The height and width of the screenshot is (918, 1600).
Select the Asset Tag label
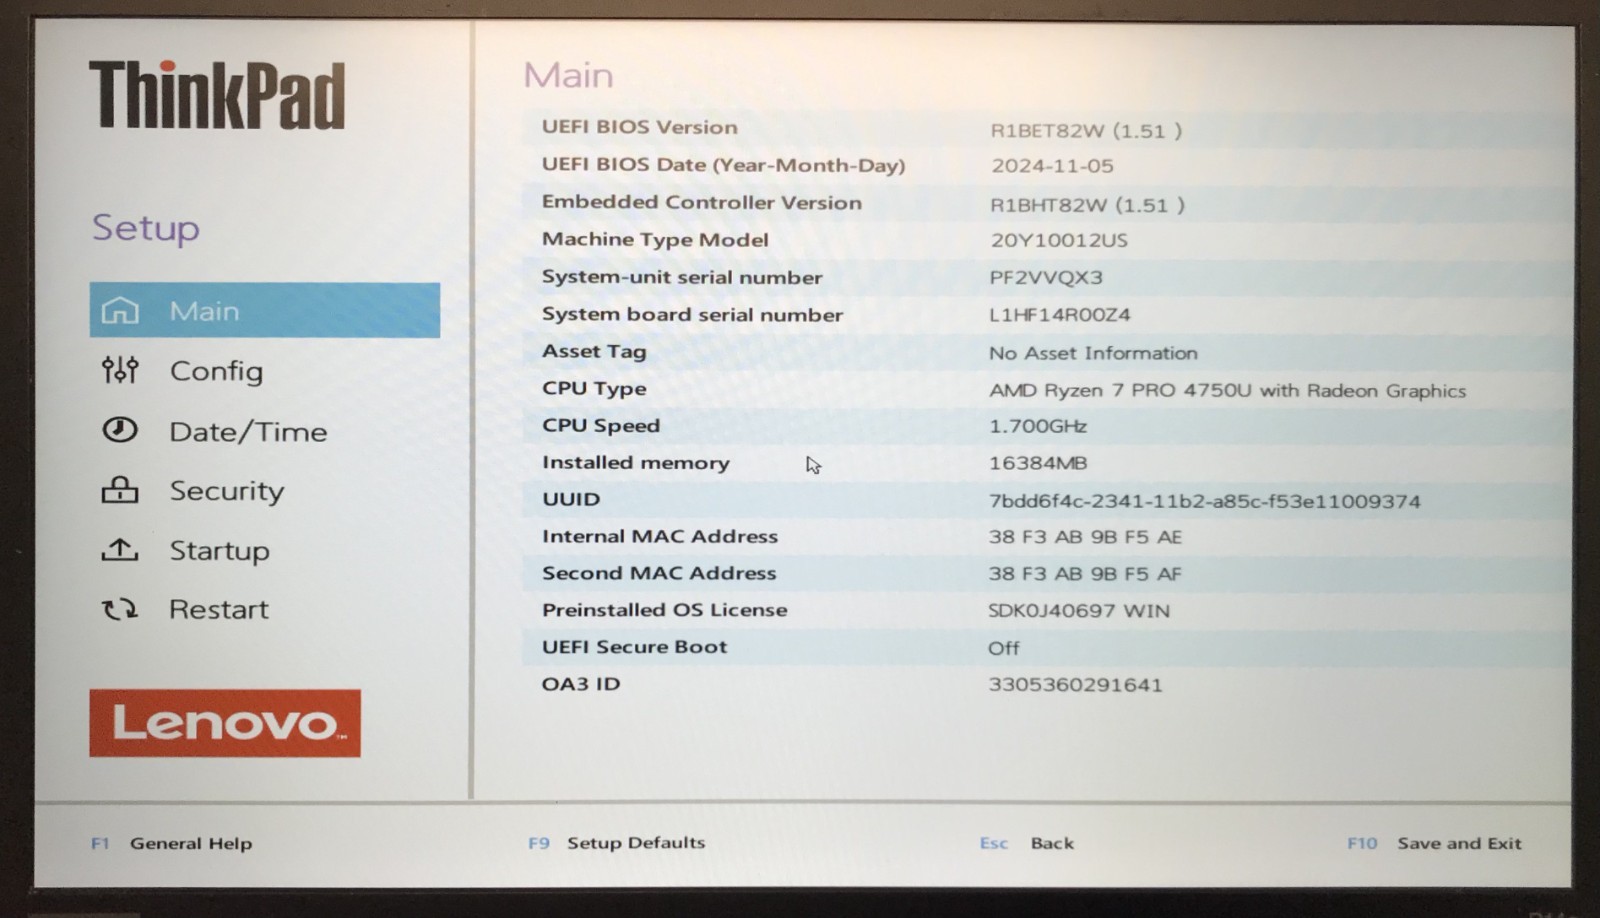[594, 352]
